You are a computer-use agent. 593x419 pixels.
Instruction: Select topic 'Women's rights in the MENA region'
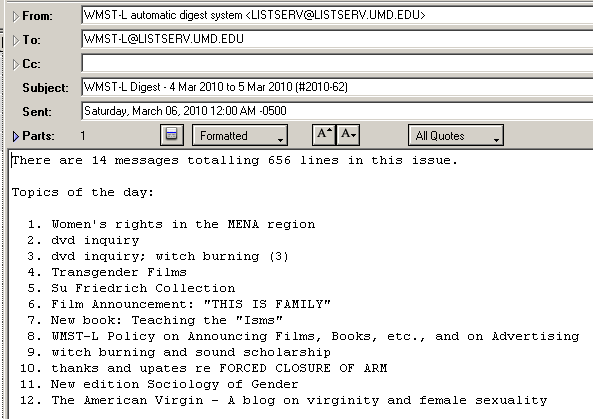(183, 224)
